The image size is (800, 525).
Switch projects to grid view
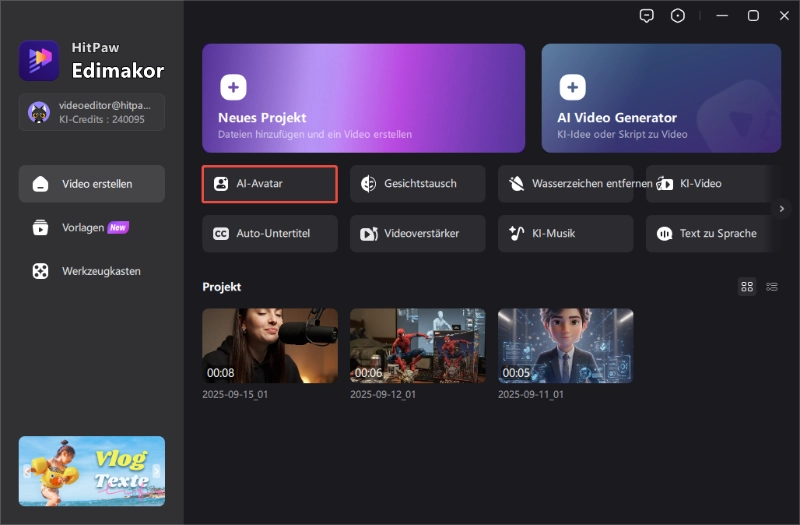tap(747, 287)
